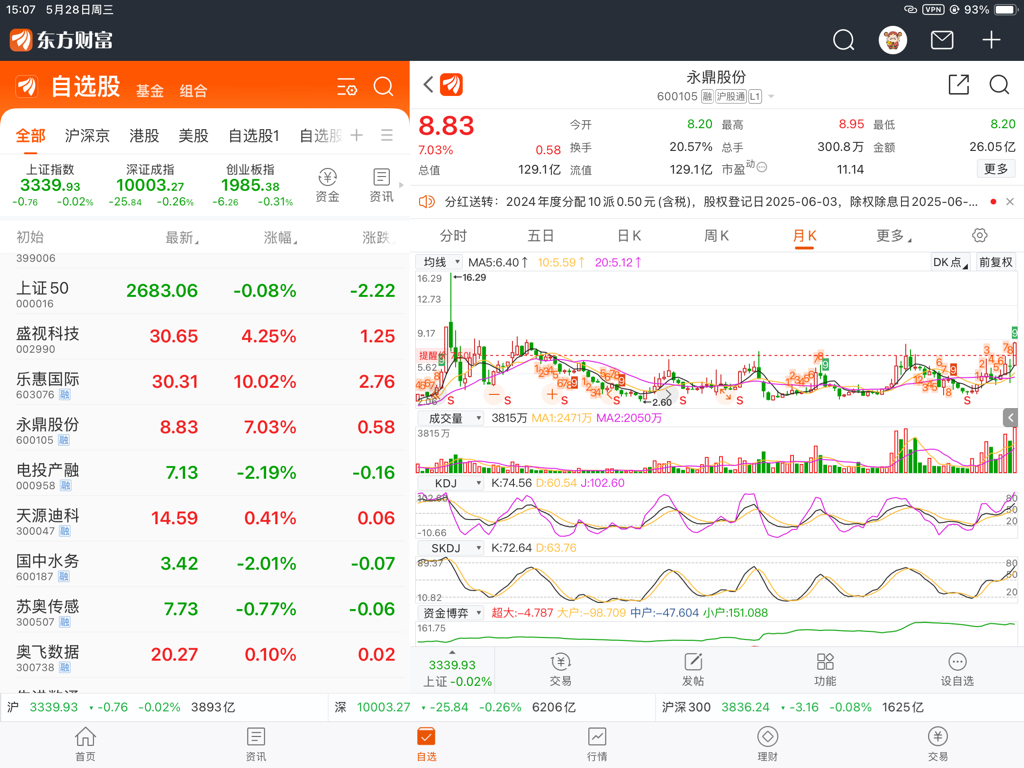Open 功能 functions icon

[x=825, y=669]
